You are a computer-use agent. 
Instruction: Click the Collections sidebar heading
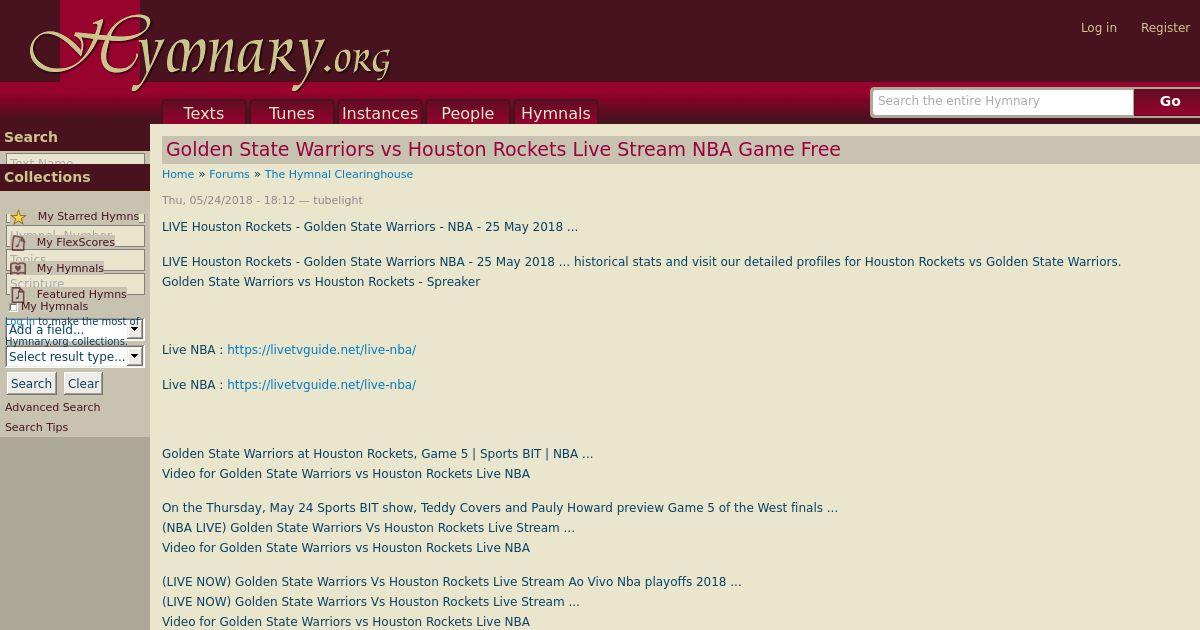[x=47, y=177]
